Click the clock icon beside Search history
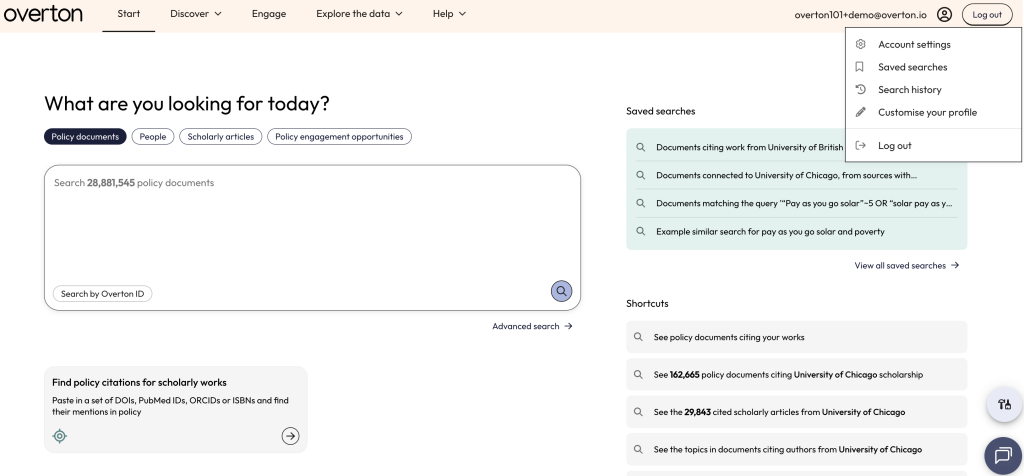 click(861, 89)
